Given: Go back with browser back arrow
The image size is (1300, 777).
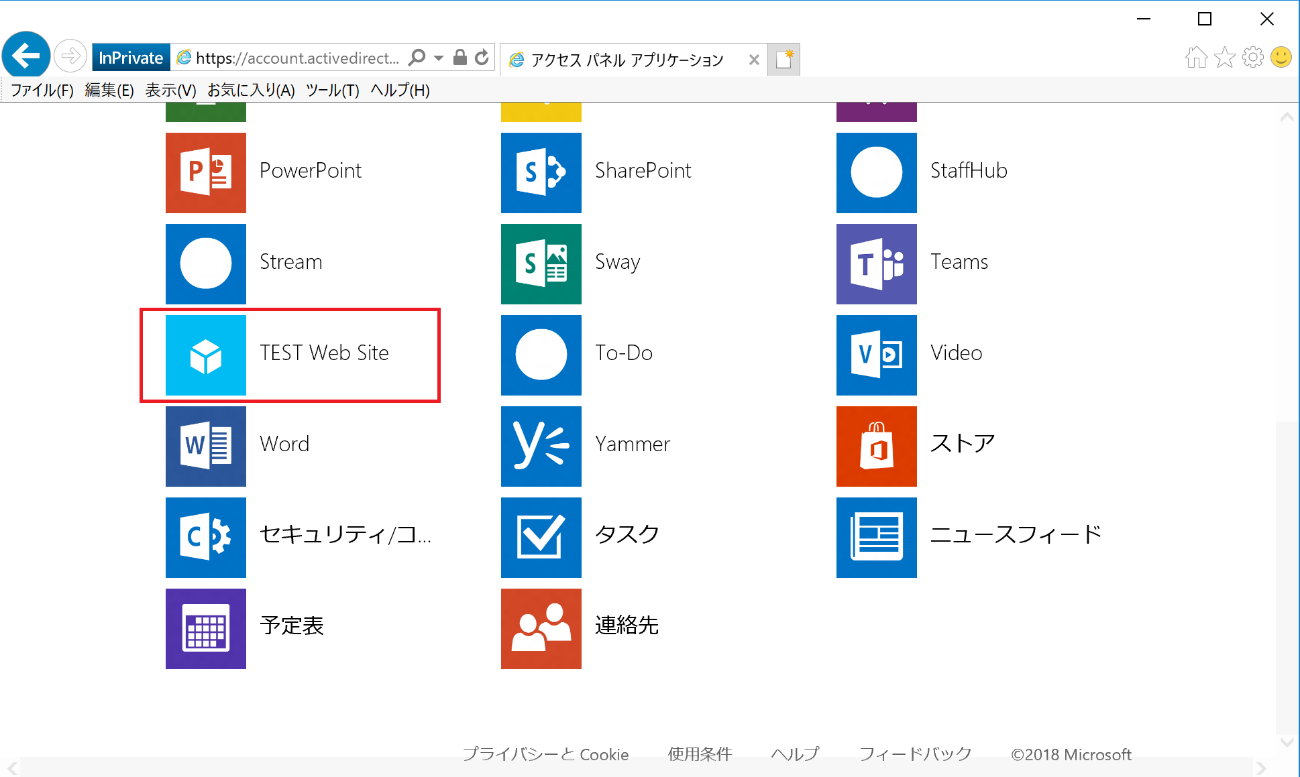Looking at the screenshot, I should coord(26,55).
